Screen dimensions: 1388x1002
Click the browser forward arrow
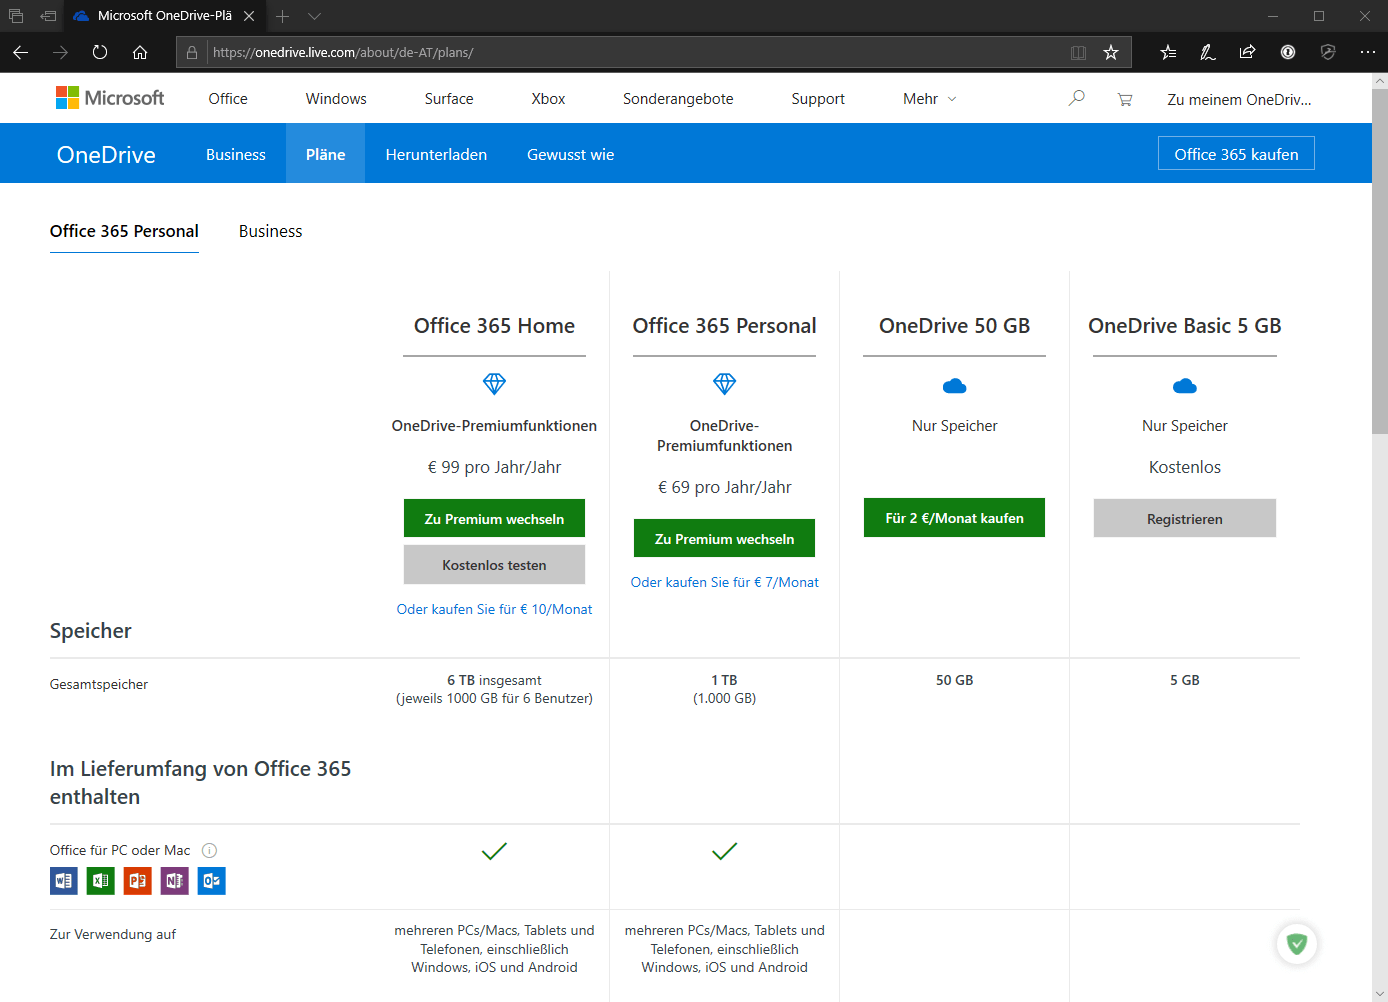(x=60, y=52)
